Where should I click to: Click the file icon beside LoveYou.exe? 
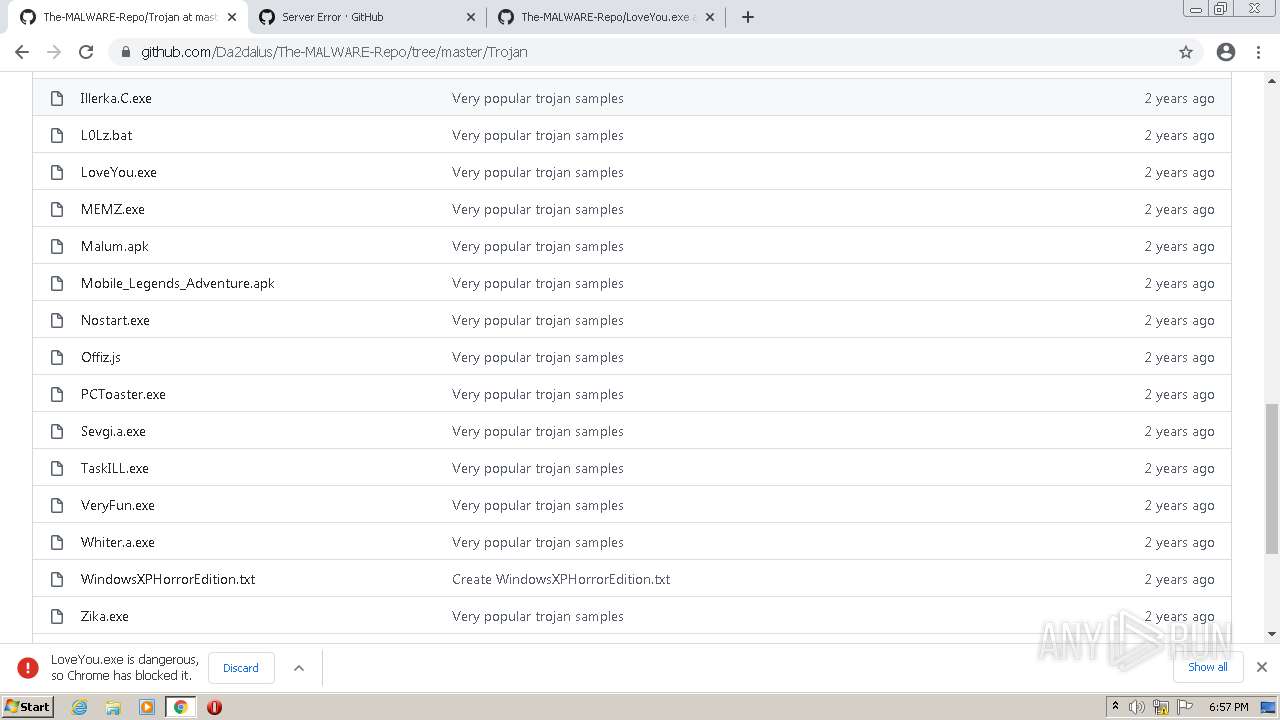[58, 172]
